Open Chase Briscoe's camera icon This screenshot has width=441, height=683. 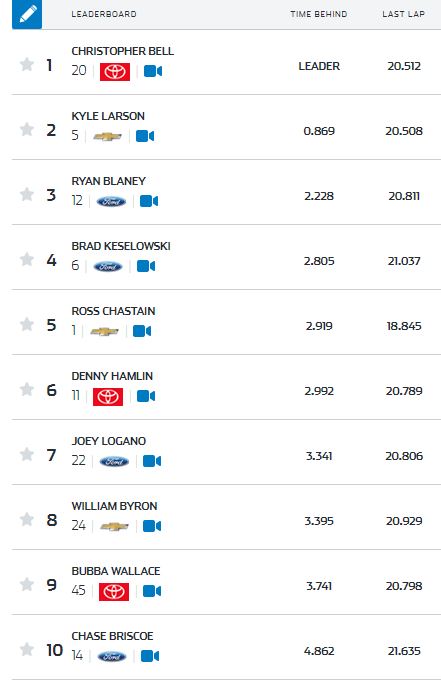150,656
